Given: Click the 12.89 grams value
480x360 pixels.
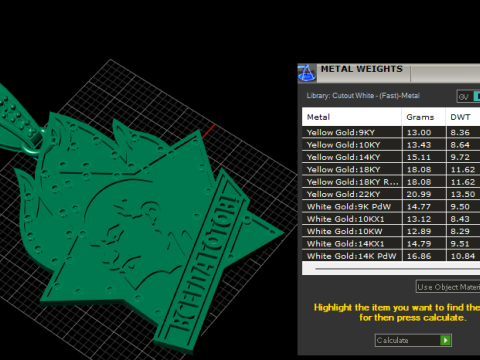Looking at the screenshot, I should [x=419, y=231].
